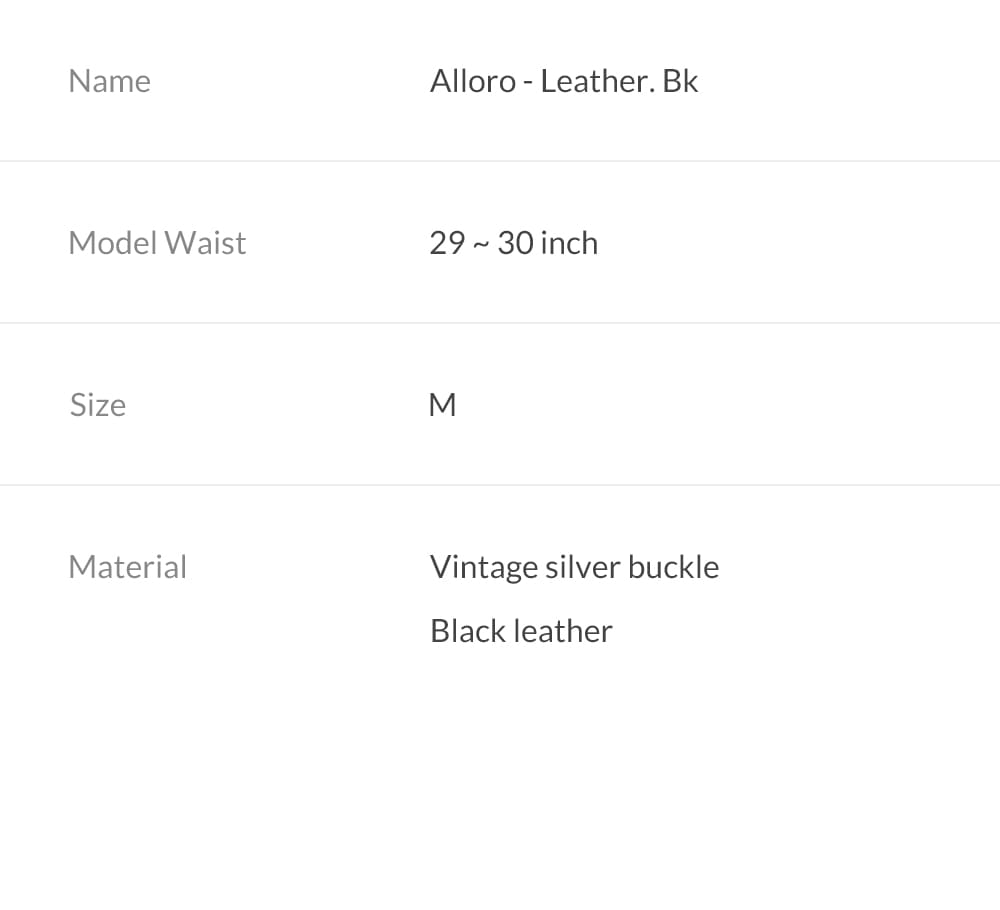Click the Size label
Image resolution: width=1000 pixels, height=910 pixels.
98,405
